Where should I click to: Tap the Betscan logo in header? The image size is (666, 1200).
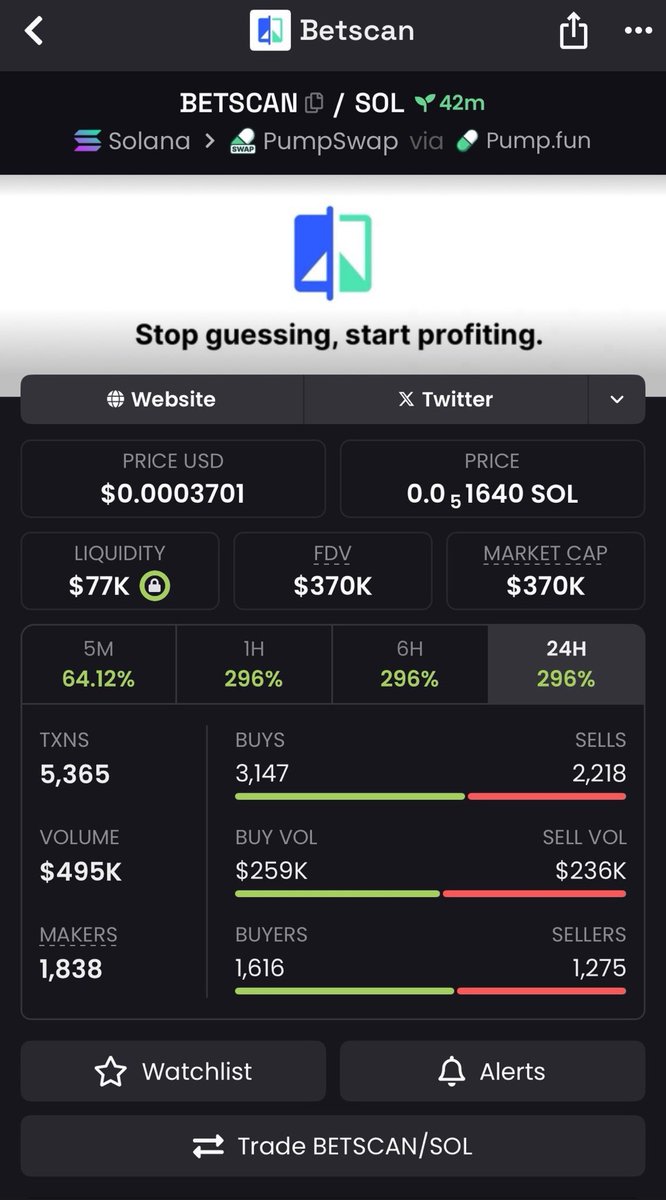coord(270,31)
